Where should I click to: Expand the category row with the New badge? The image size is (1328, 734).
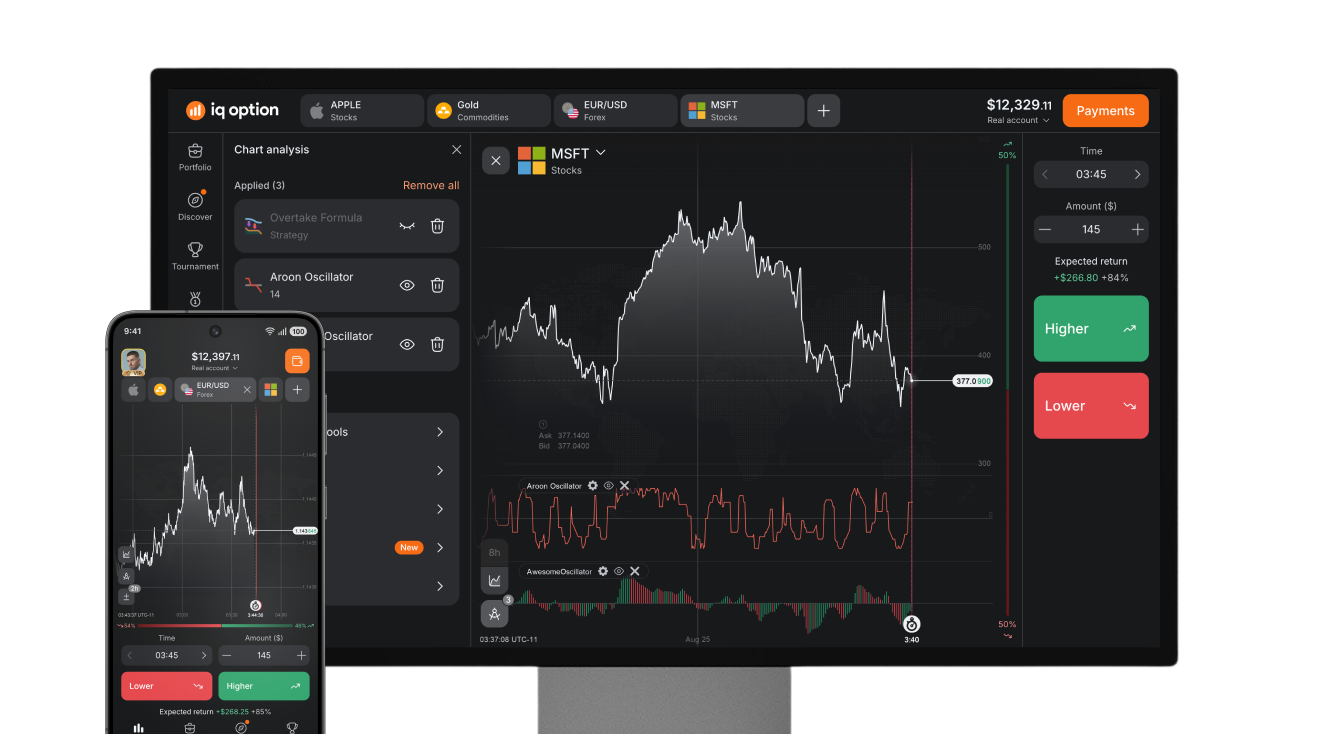point(440,547)
